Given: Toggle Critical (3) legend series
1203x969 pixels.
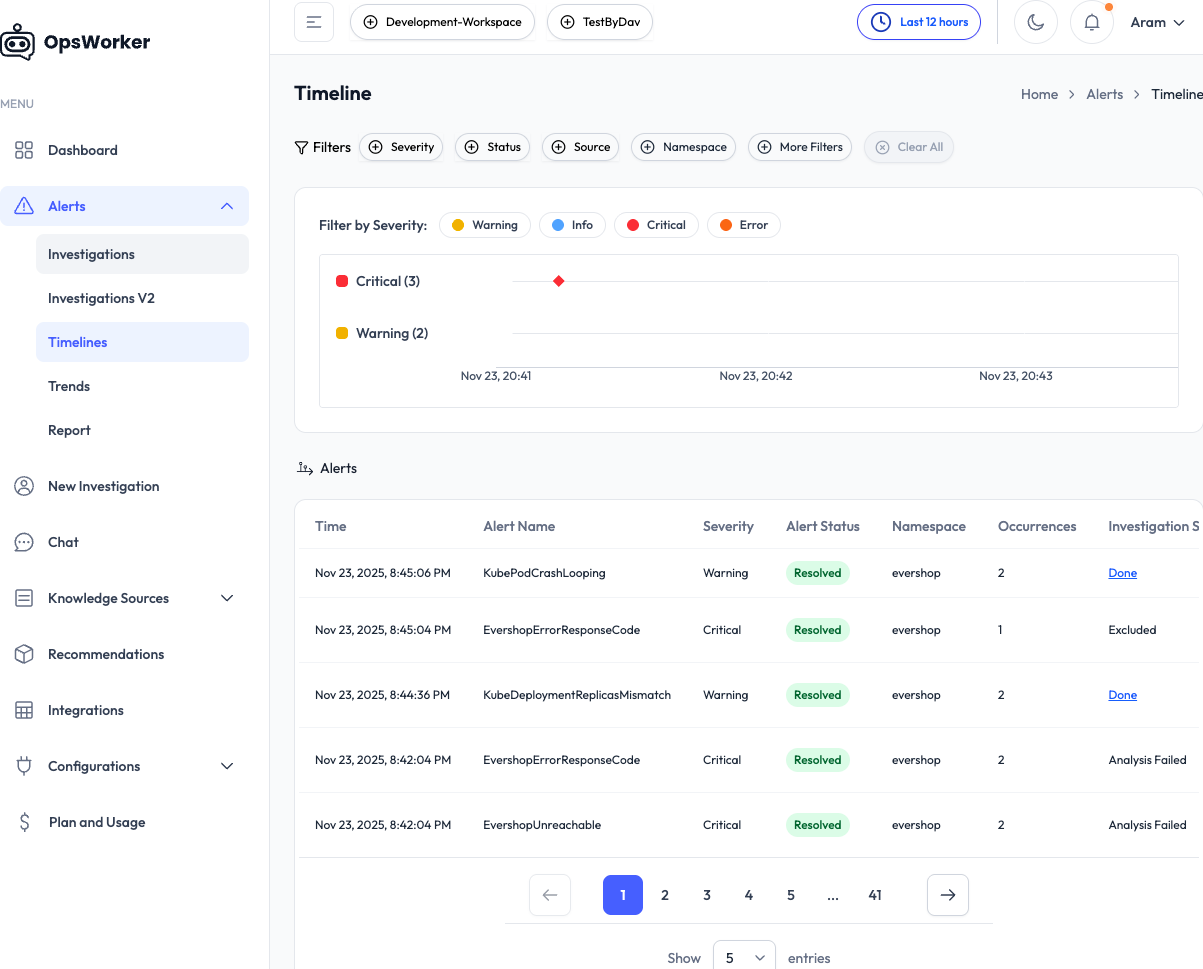Looking at the screenshot, I should pyautogui.click(x=378, y=281).
